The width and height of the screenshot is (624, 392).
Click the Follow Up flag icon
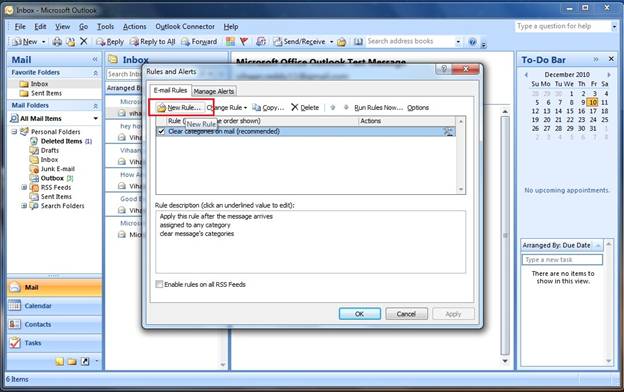click(x=244, y=41)
